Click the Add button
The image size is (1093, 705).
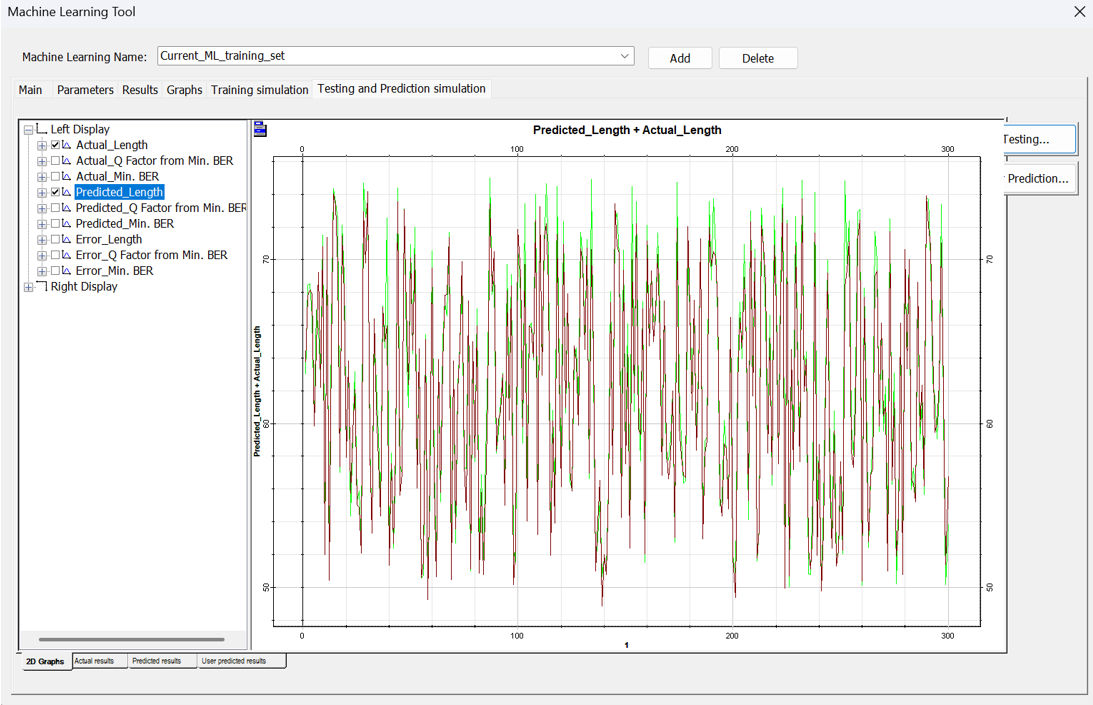click(680, 58)
